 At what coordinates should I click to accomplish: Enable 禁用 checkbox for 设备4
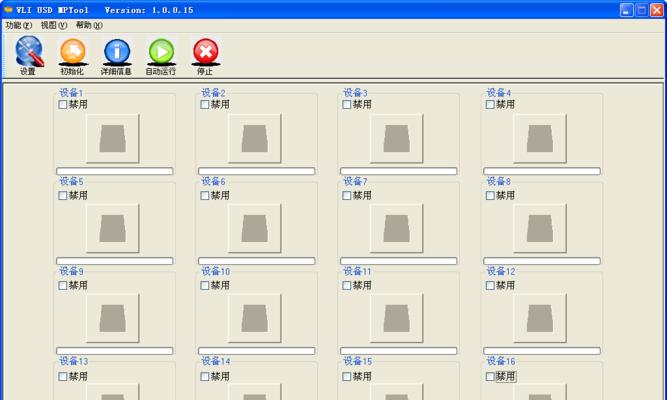[490, 104]
